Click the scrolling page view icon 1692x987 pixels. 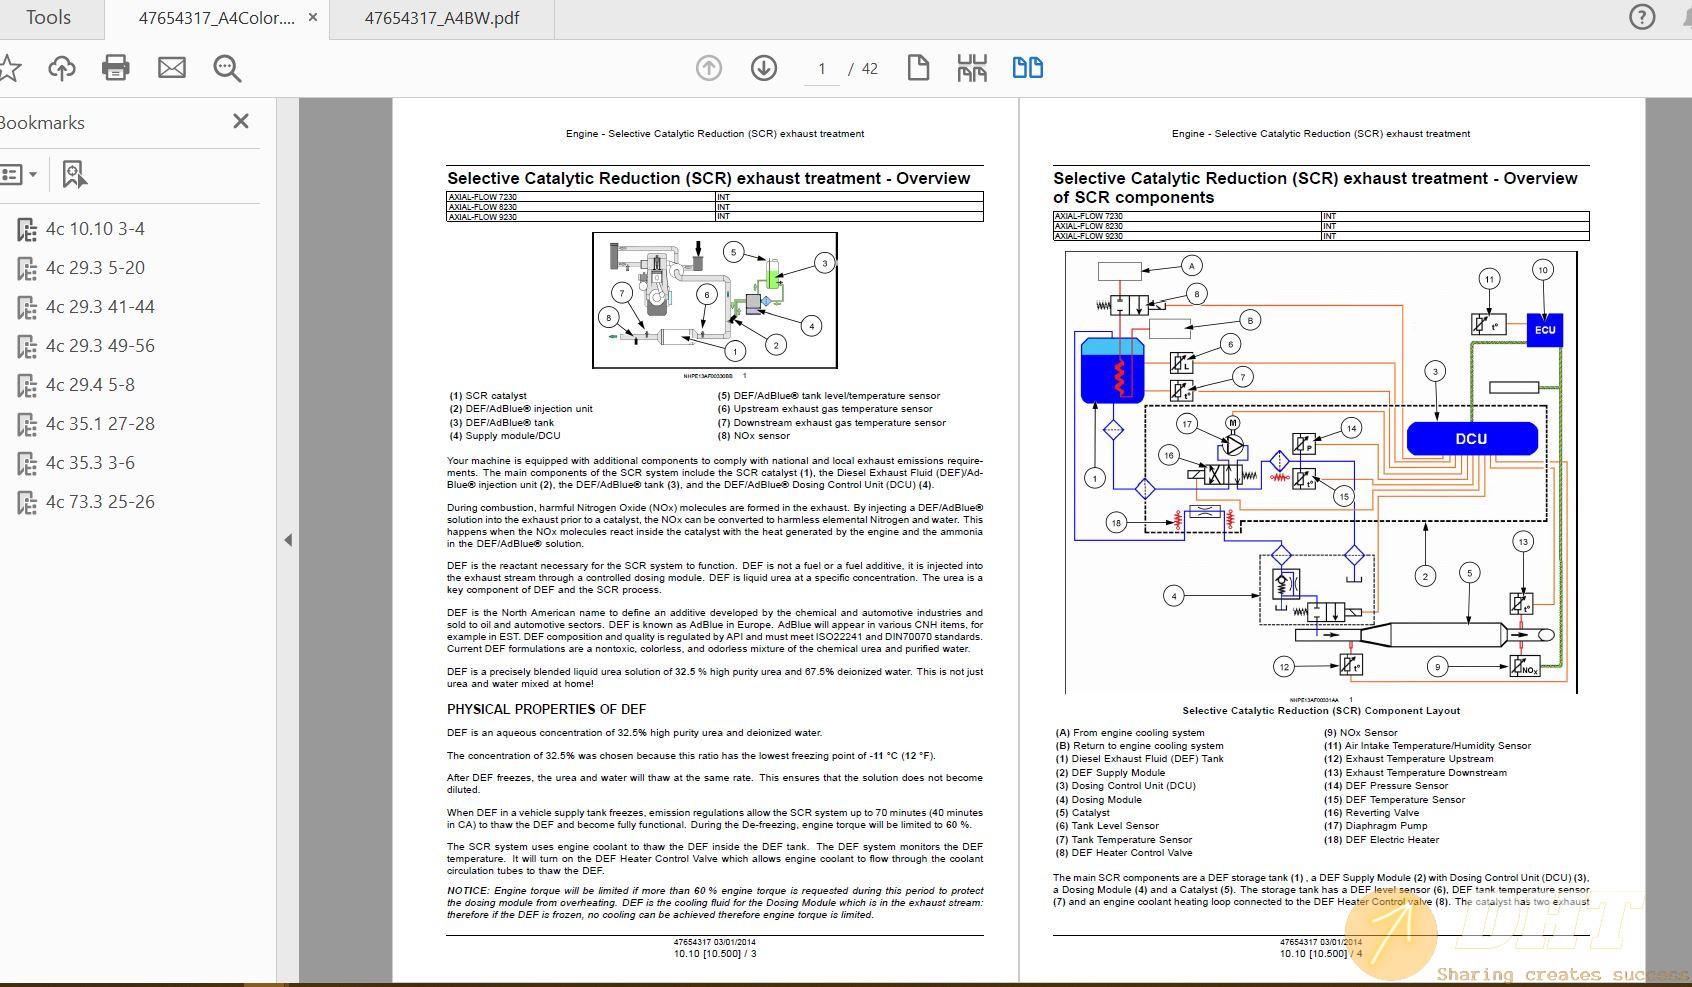tap(972, 68)
